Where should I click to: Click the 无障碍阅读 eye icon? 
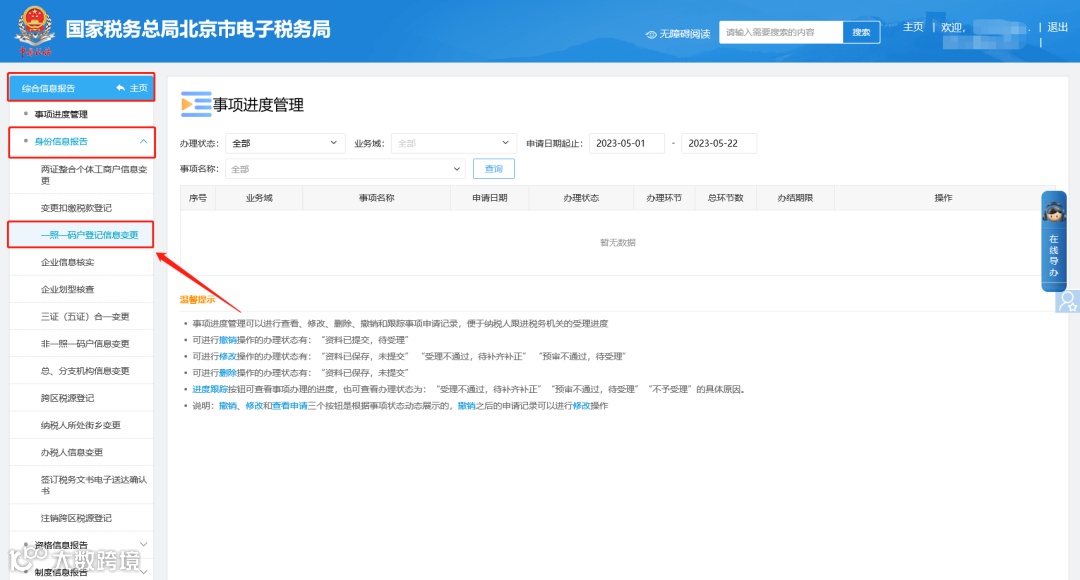[x=650, y=34]
